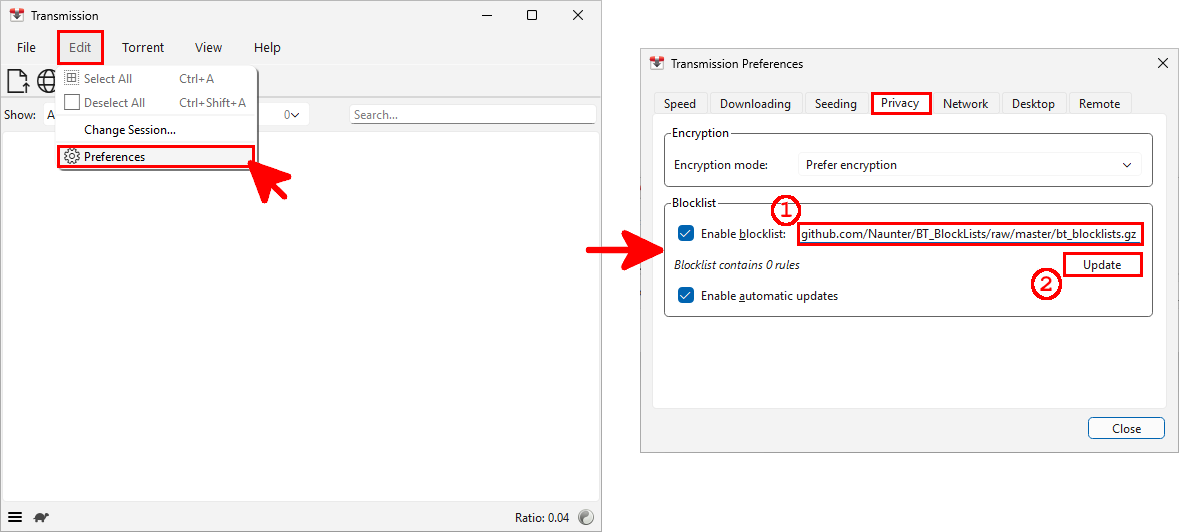This screenshot has width=1179, height=532.
Task: Switch to the Seeding tab
Action: click(835, 104)
